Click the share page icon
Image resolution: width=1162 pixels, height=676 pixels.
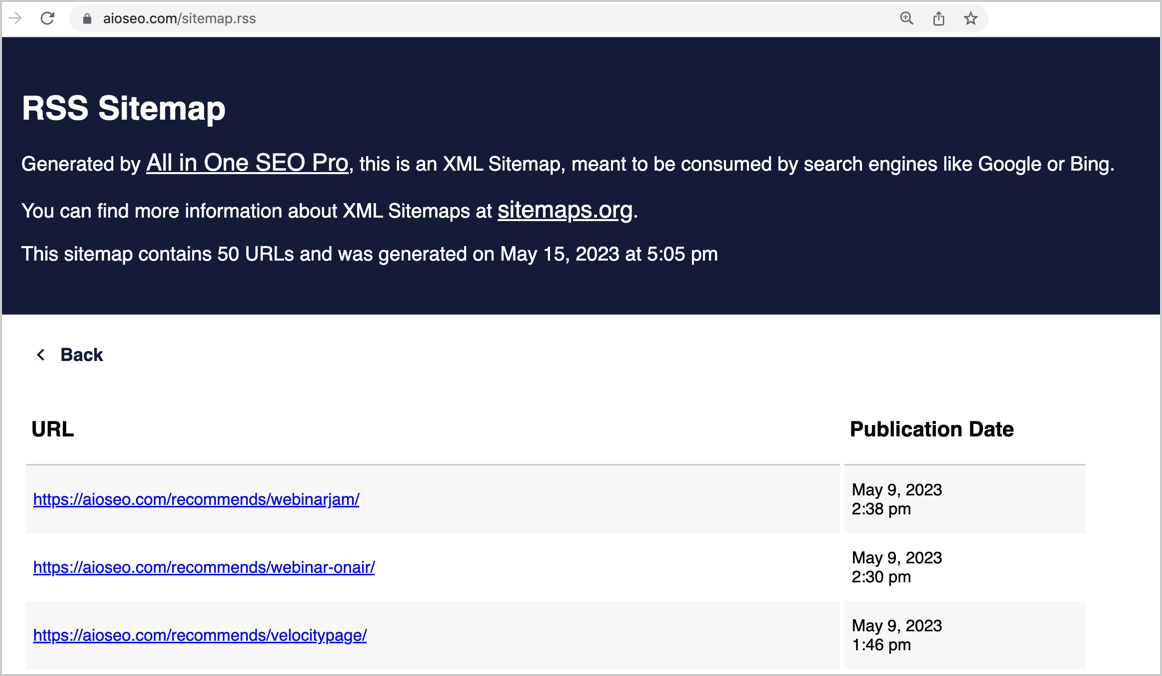point(938,19)
